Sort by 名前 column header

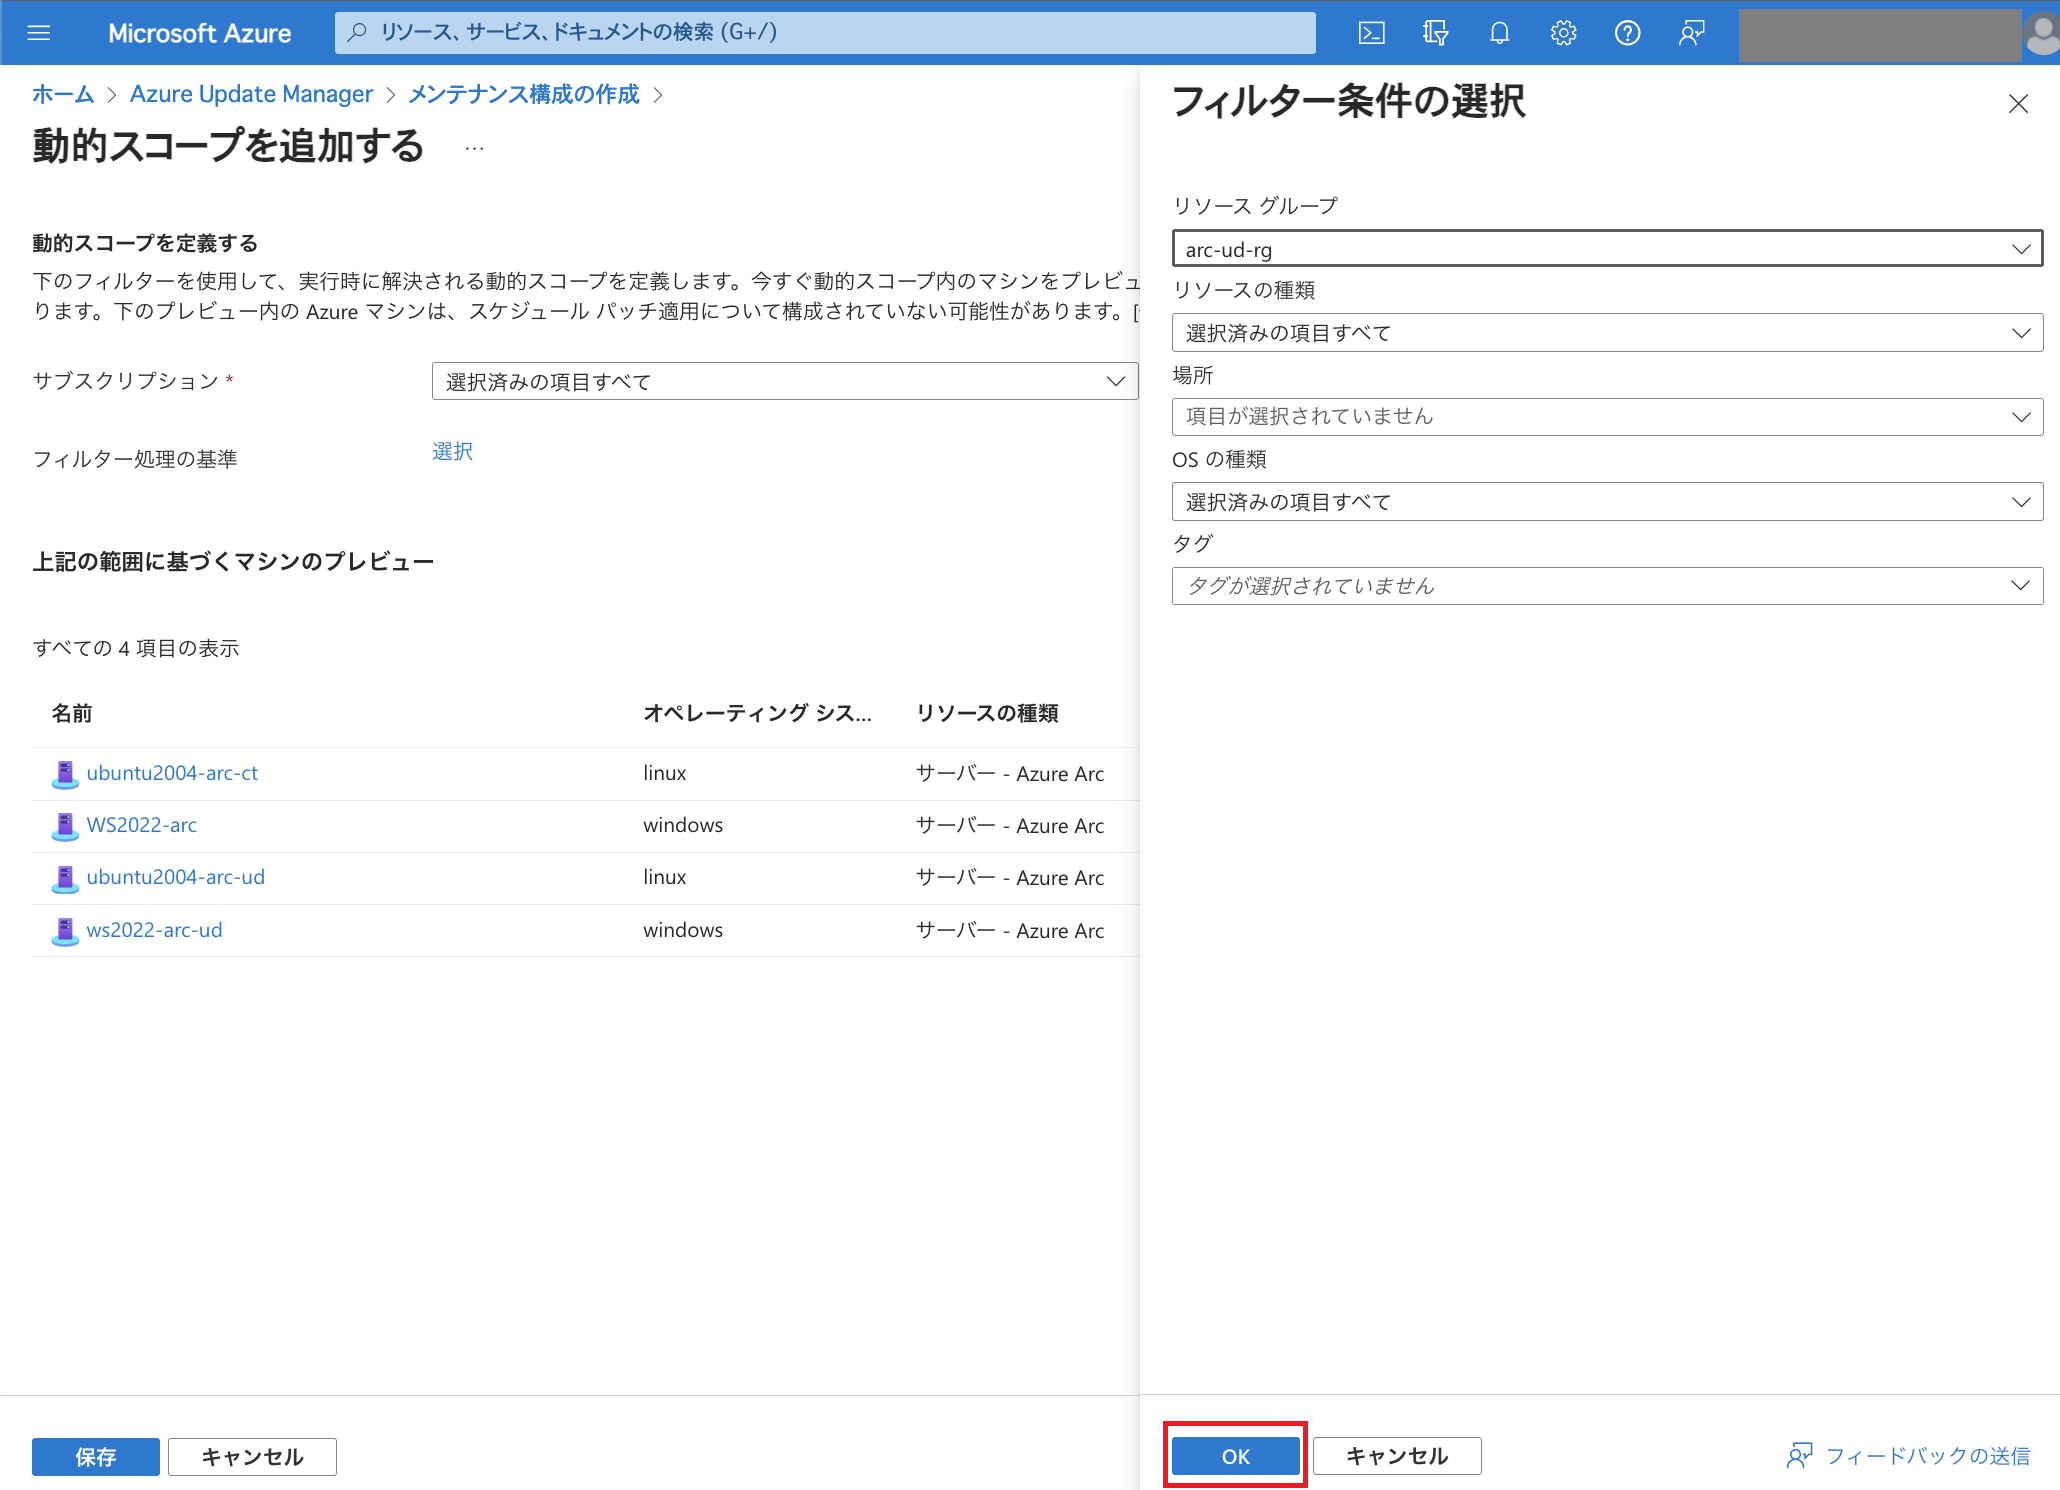click(x=71, y=713)
